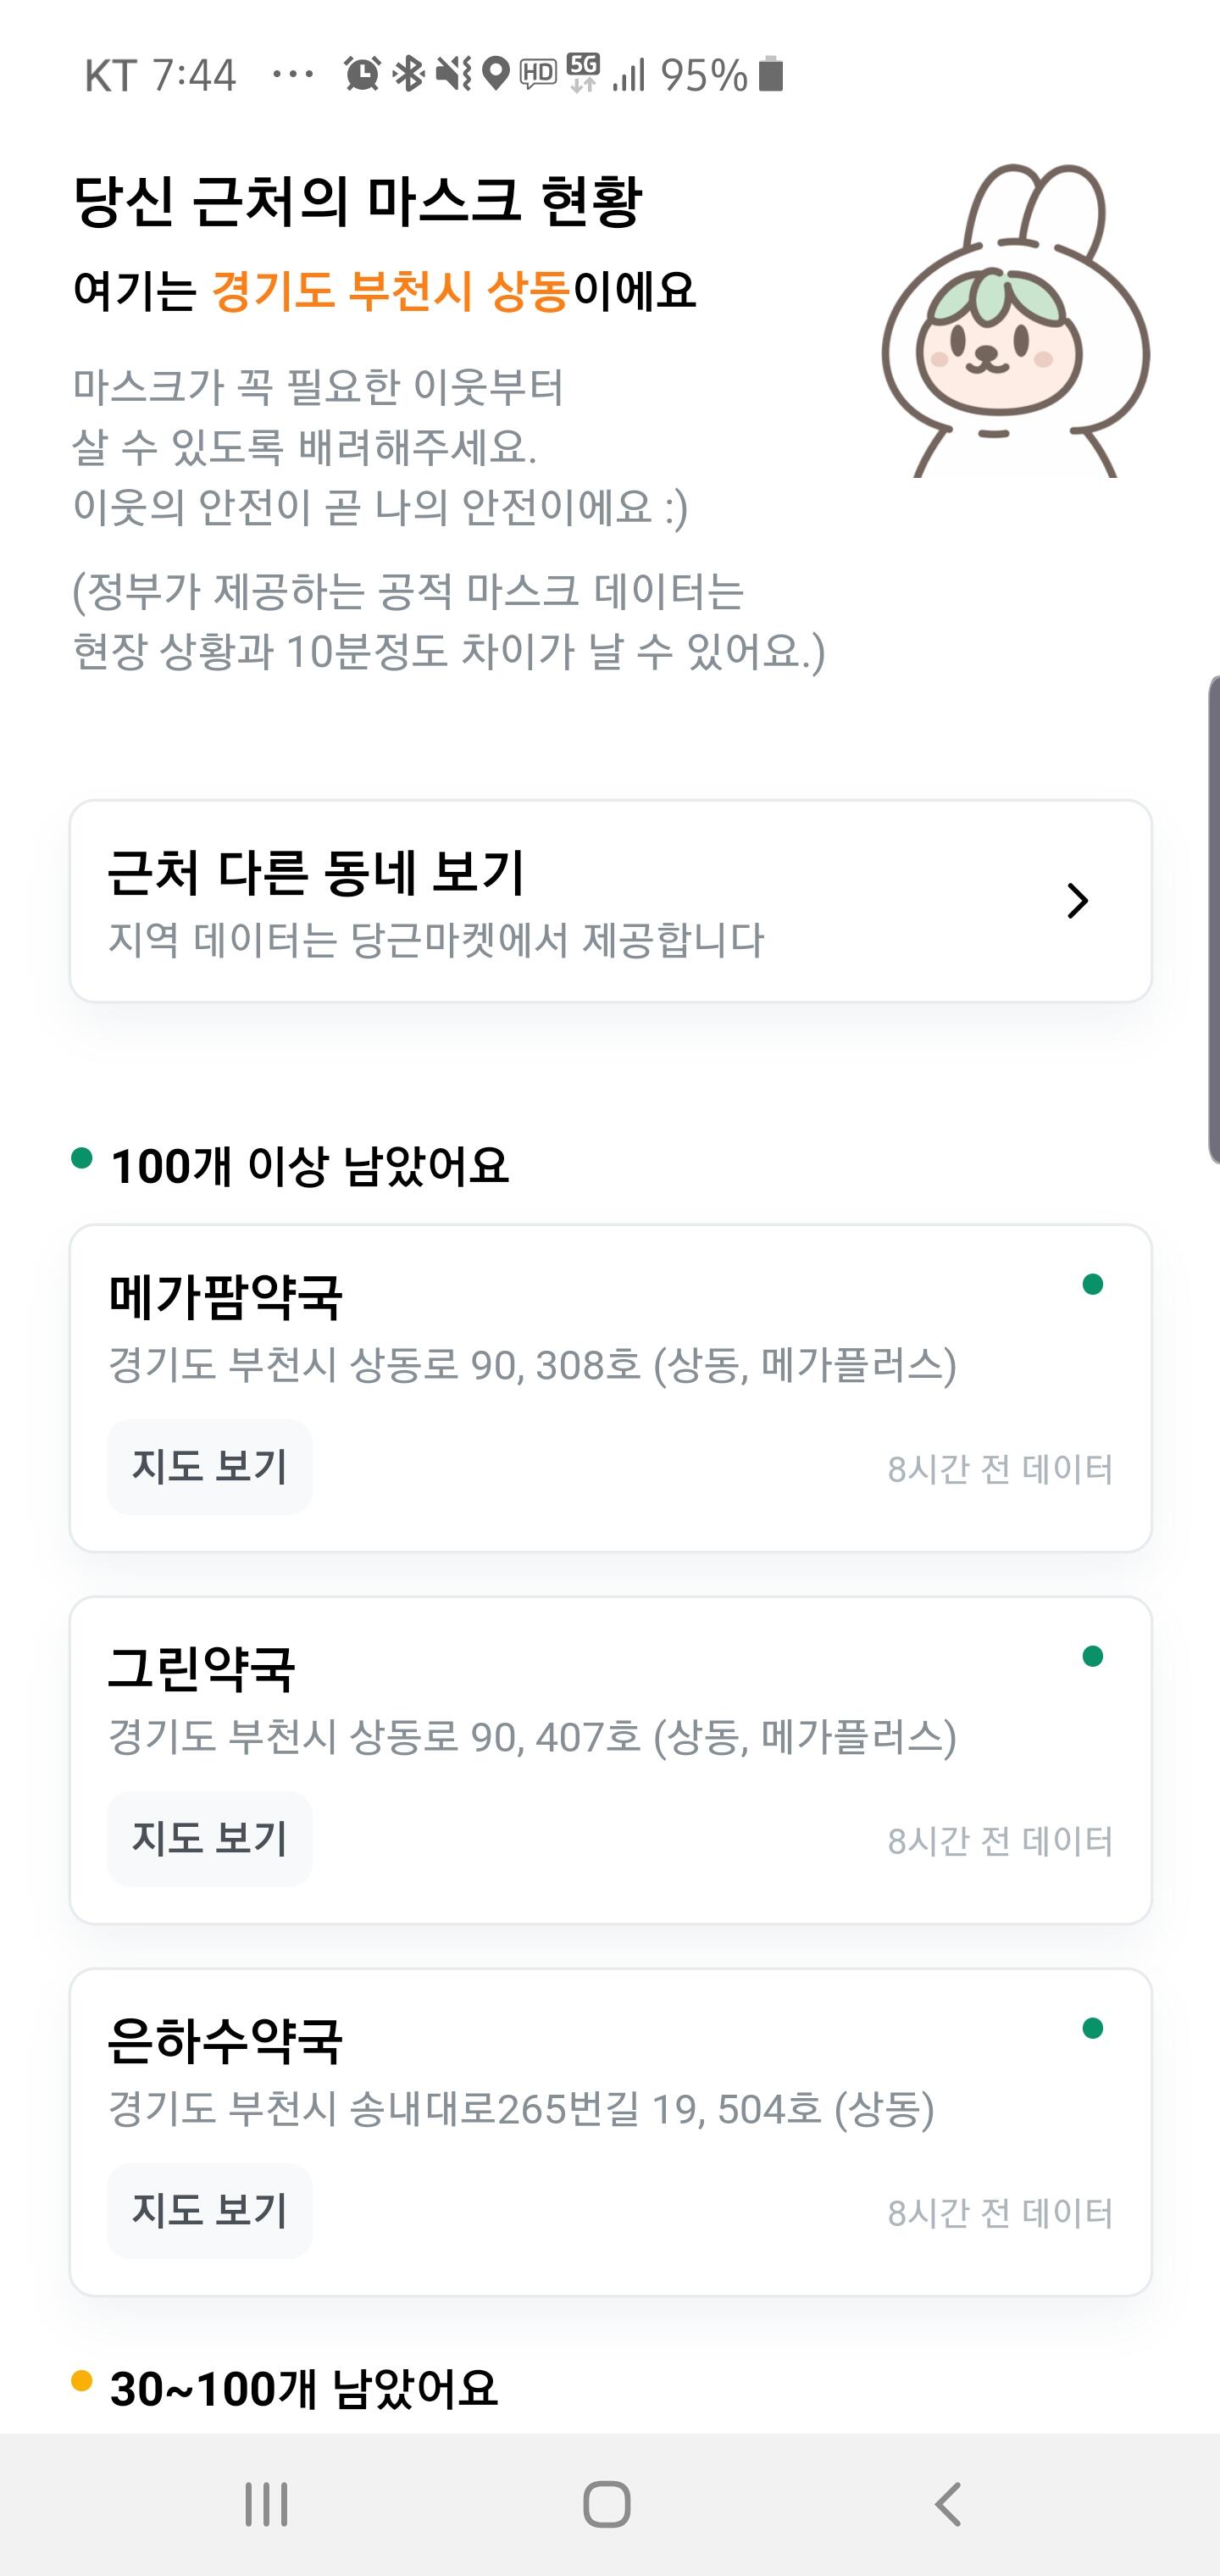This screenshot has width=1220, height=2576.
Task: Select the 메가팜약국 pharmacy name
Action: pos(226,1297)
